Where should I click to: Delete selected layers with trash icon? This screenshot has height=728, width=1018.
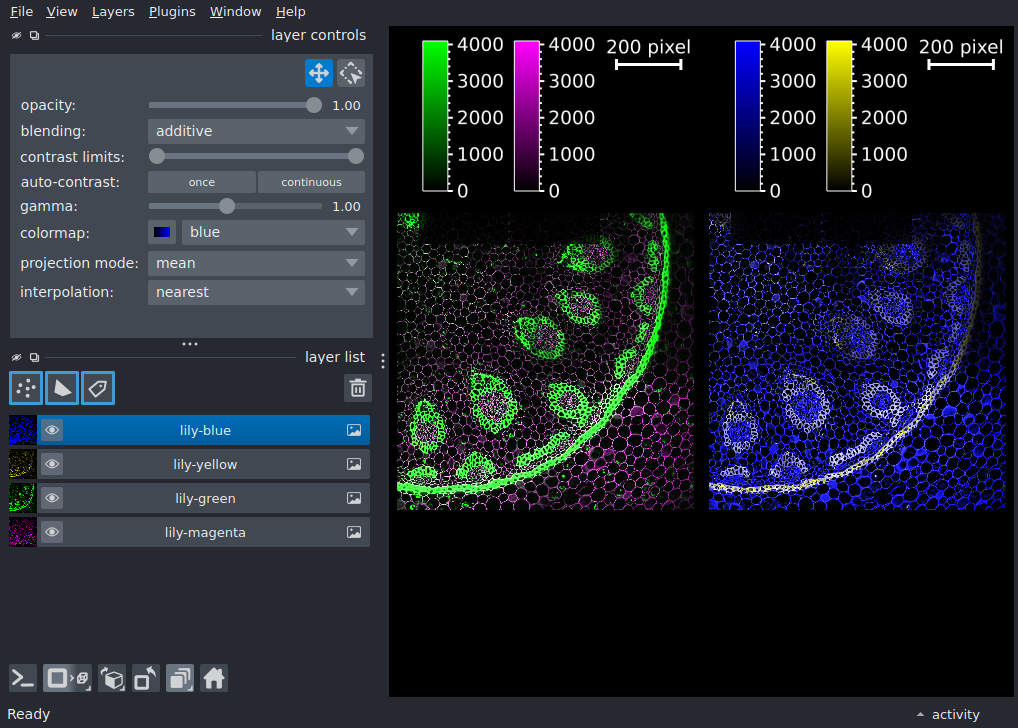[358, 388]
